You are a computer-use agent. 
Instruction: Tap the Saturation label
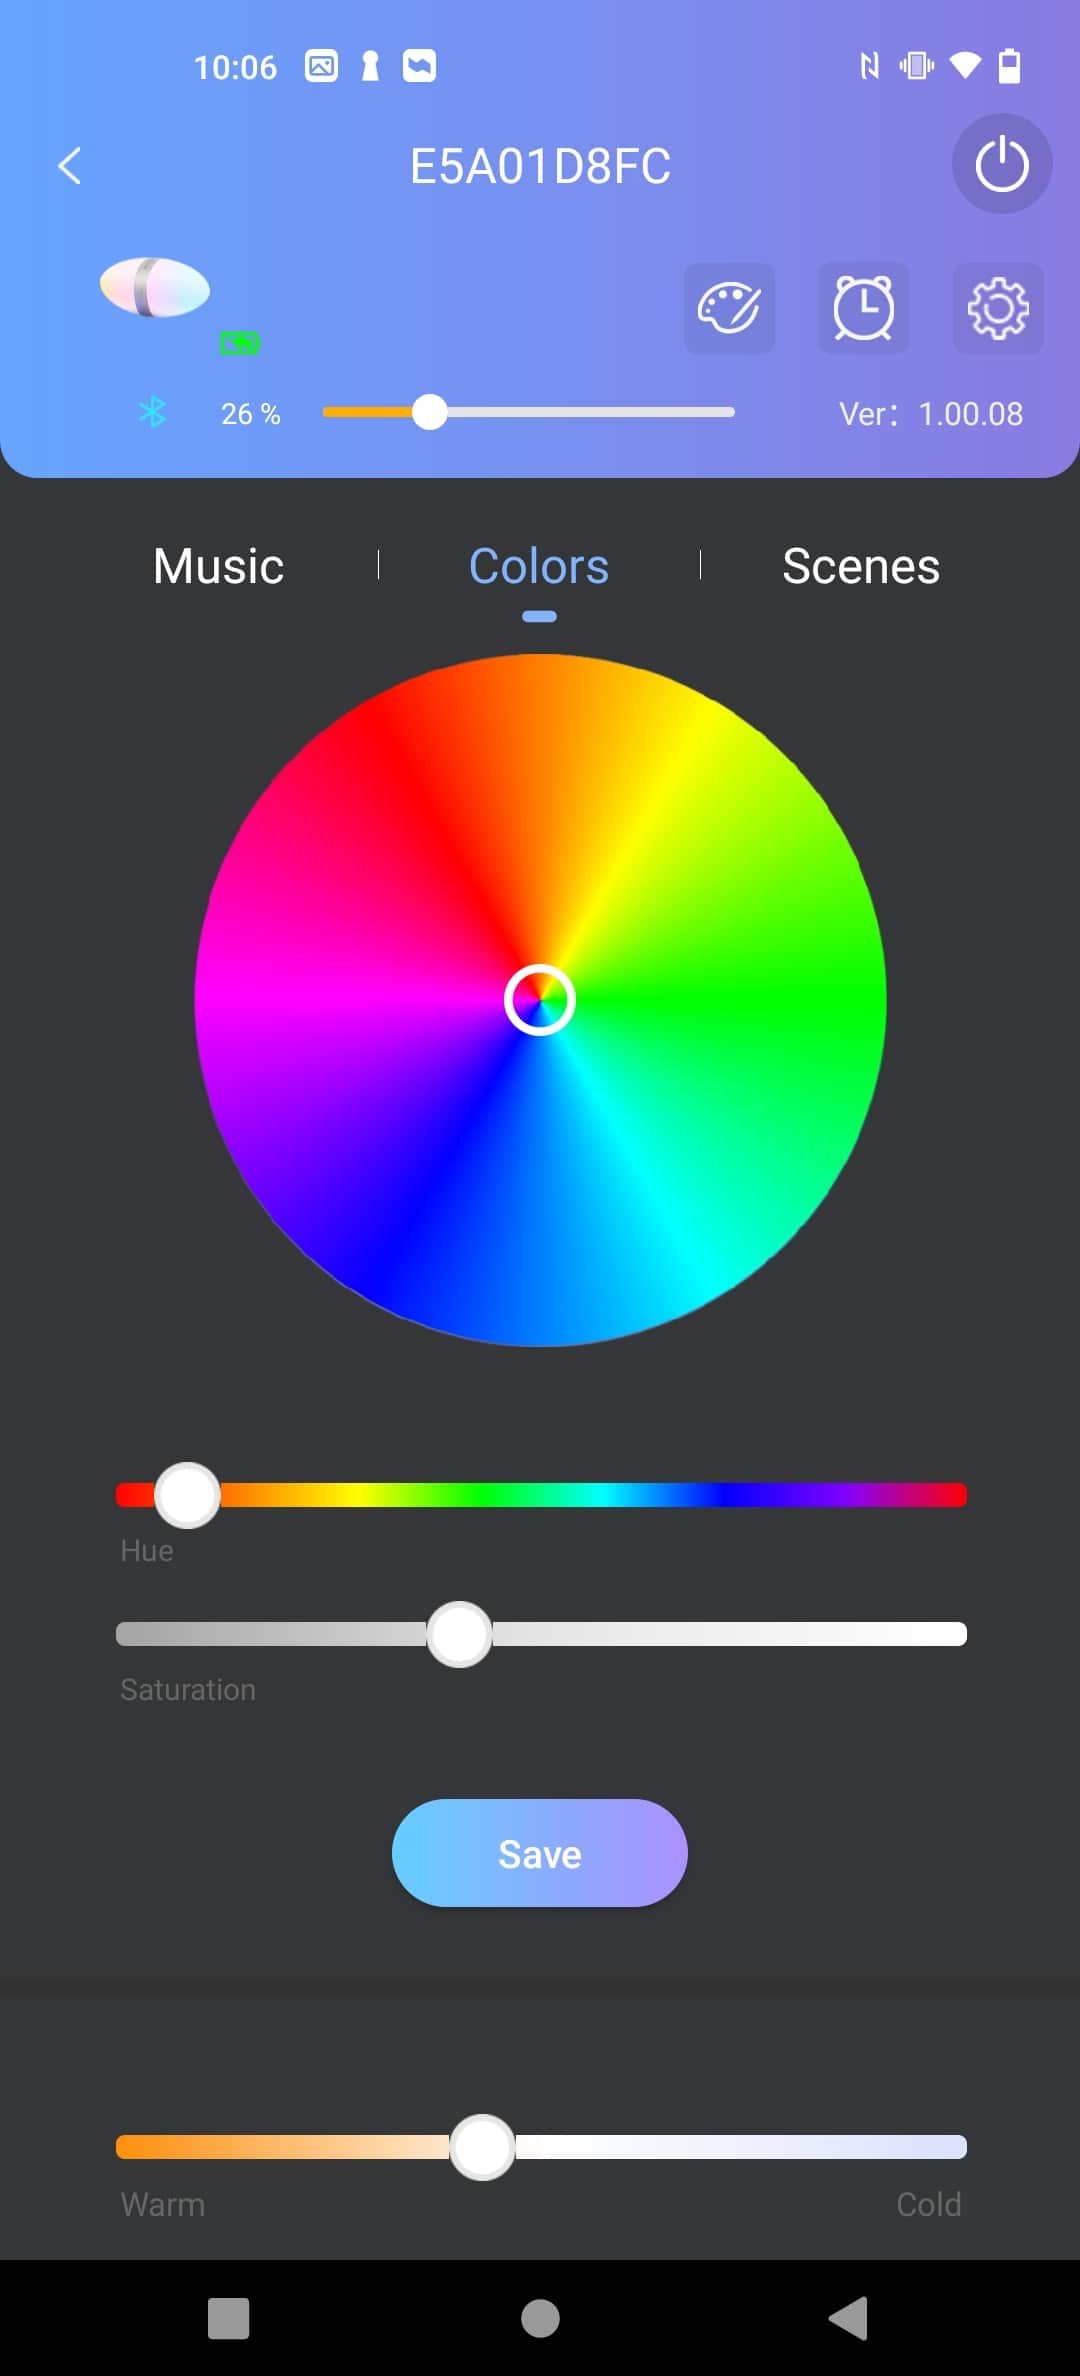(188, 1690)
